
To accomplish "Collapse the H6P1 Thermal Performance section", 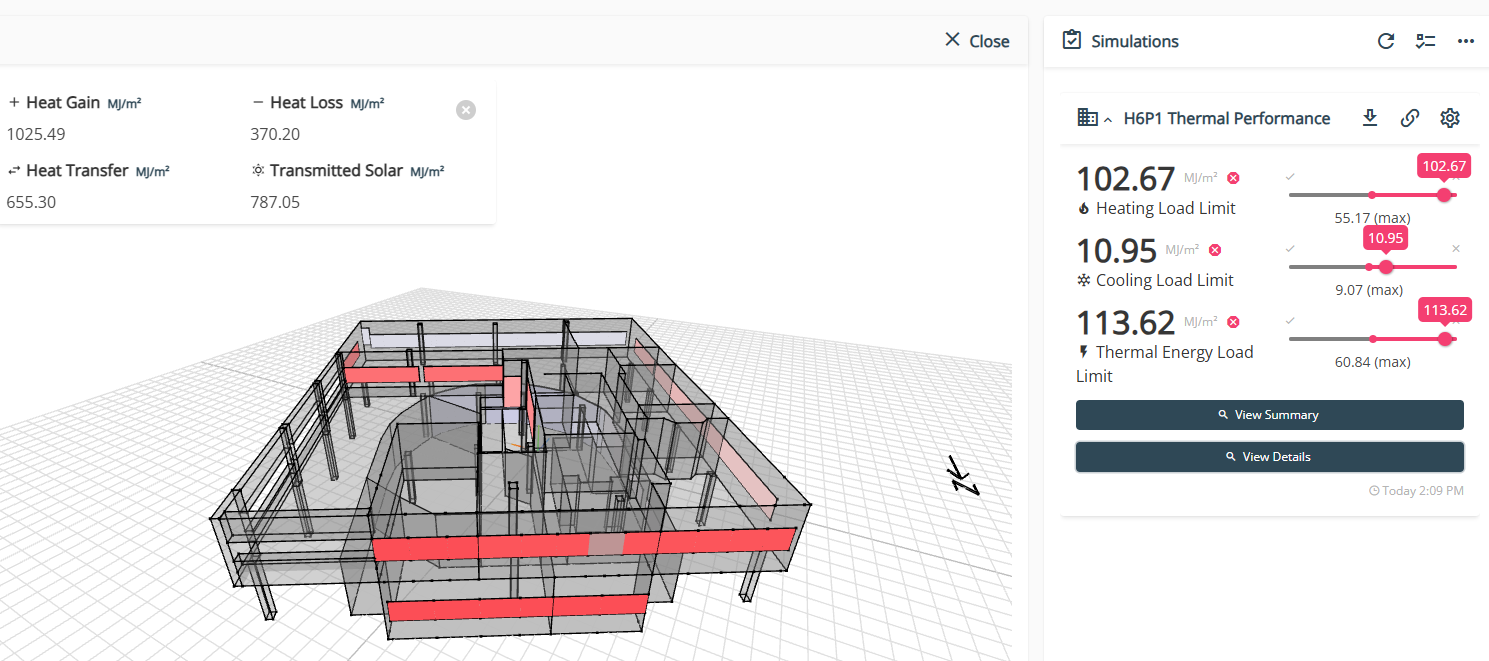I will [x=1108, y=120].
